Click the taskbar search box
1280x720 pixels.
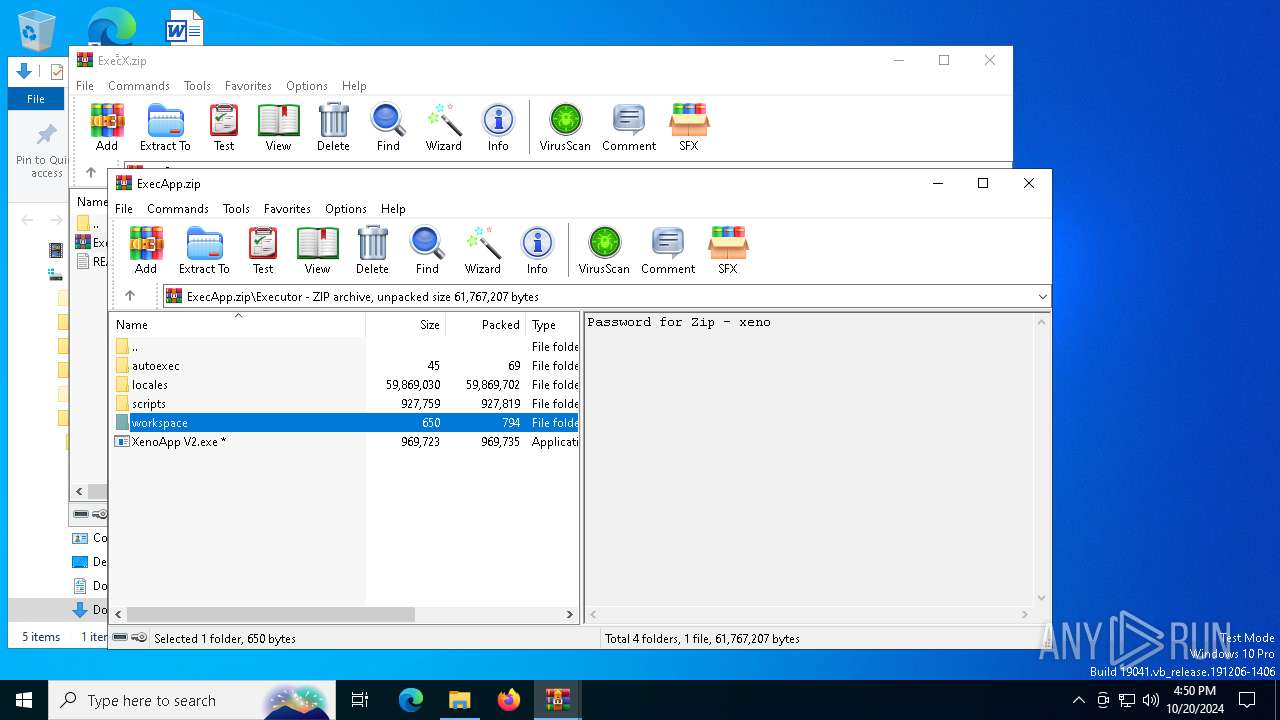click(192, 700)
